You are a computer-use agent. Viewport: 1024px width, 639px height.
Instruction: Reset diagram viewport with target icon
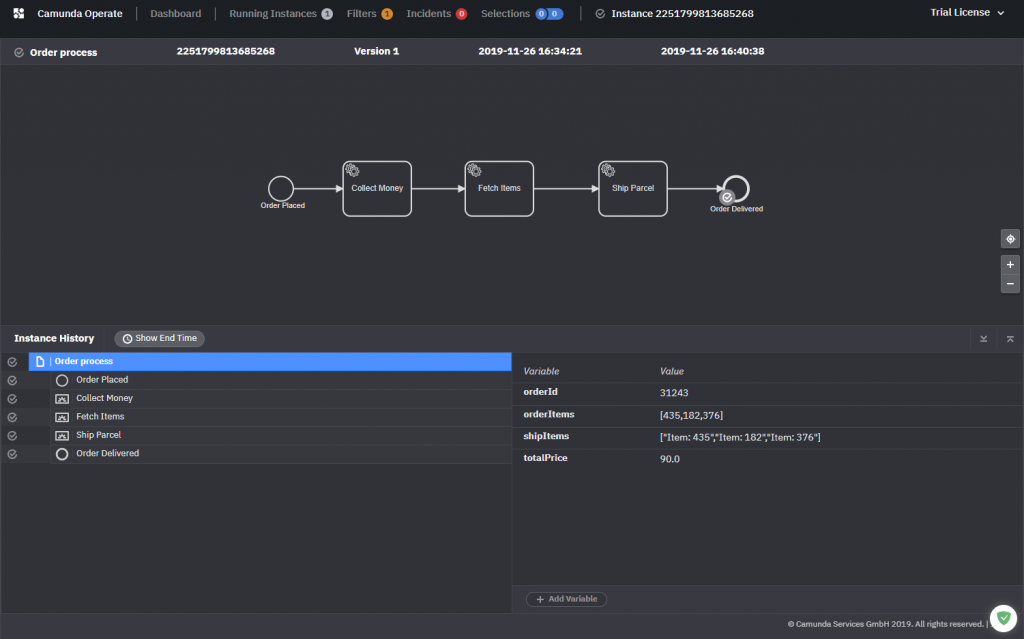1010,239
